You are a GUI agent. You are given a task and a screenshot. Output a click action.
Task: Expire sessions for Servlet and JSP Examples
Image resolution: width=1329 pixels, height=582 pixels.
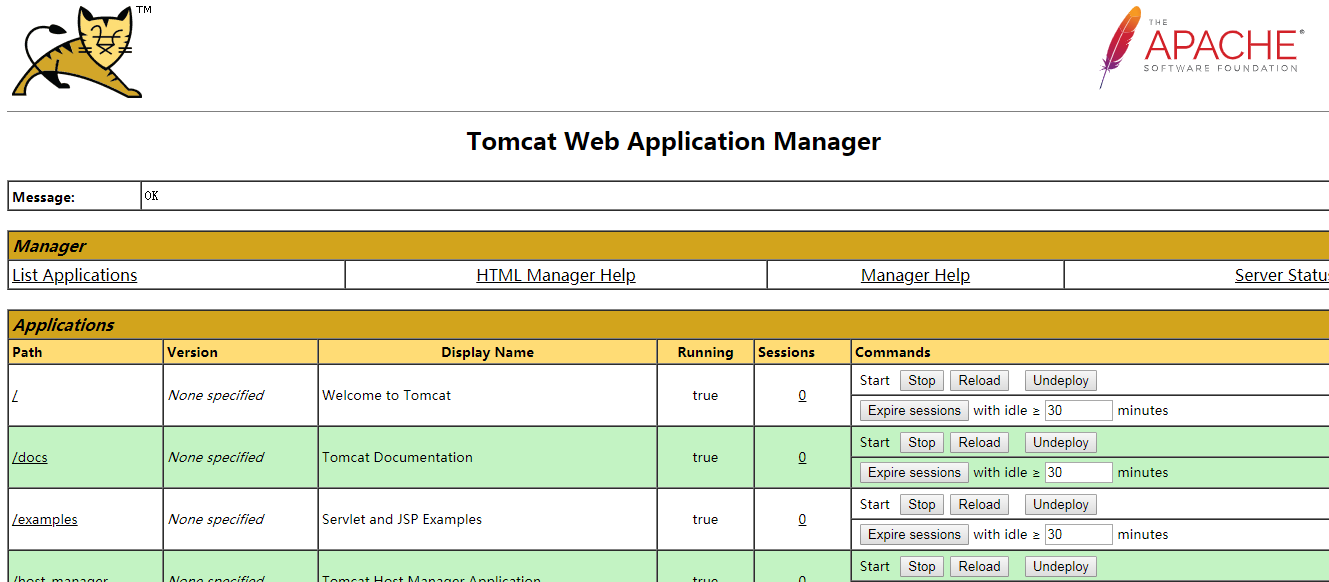(914, 534)
